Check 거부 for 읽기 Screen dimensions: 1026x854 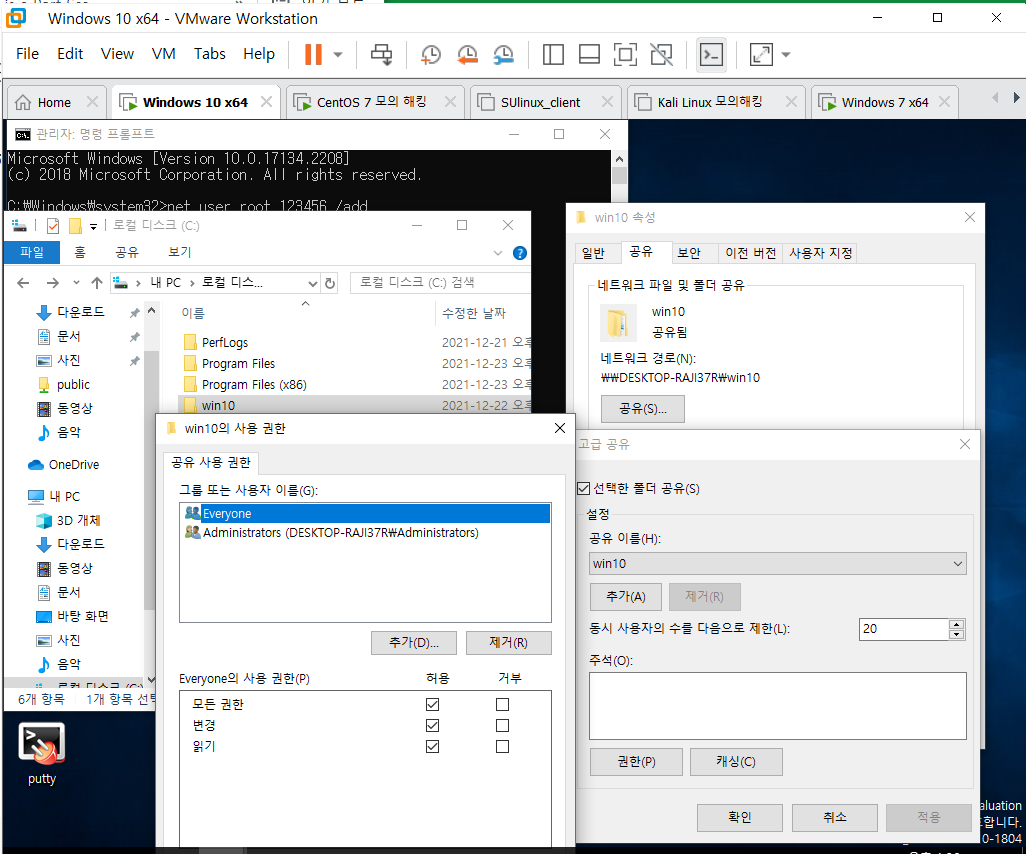pyautogui.click(x=503, y=746)
